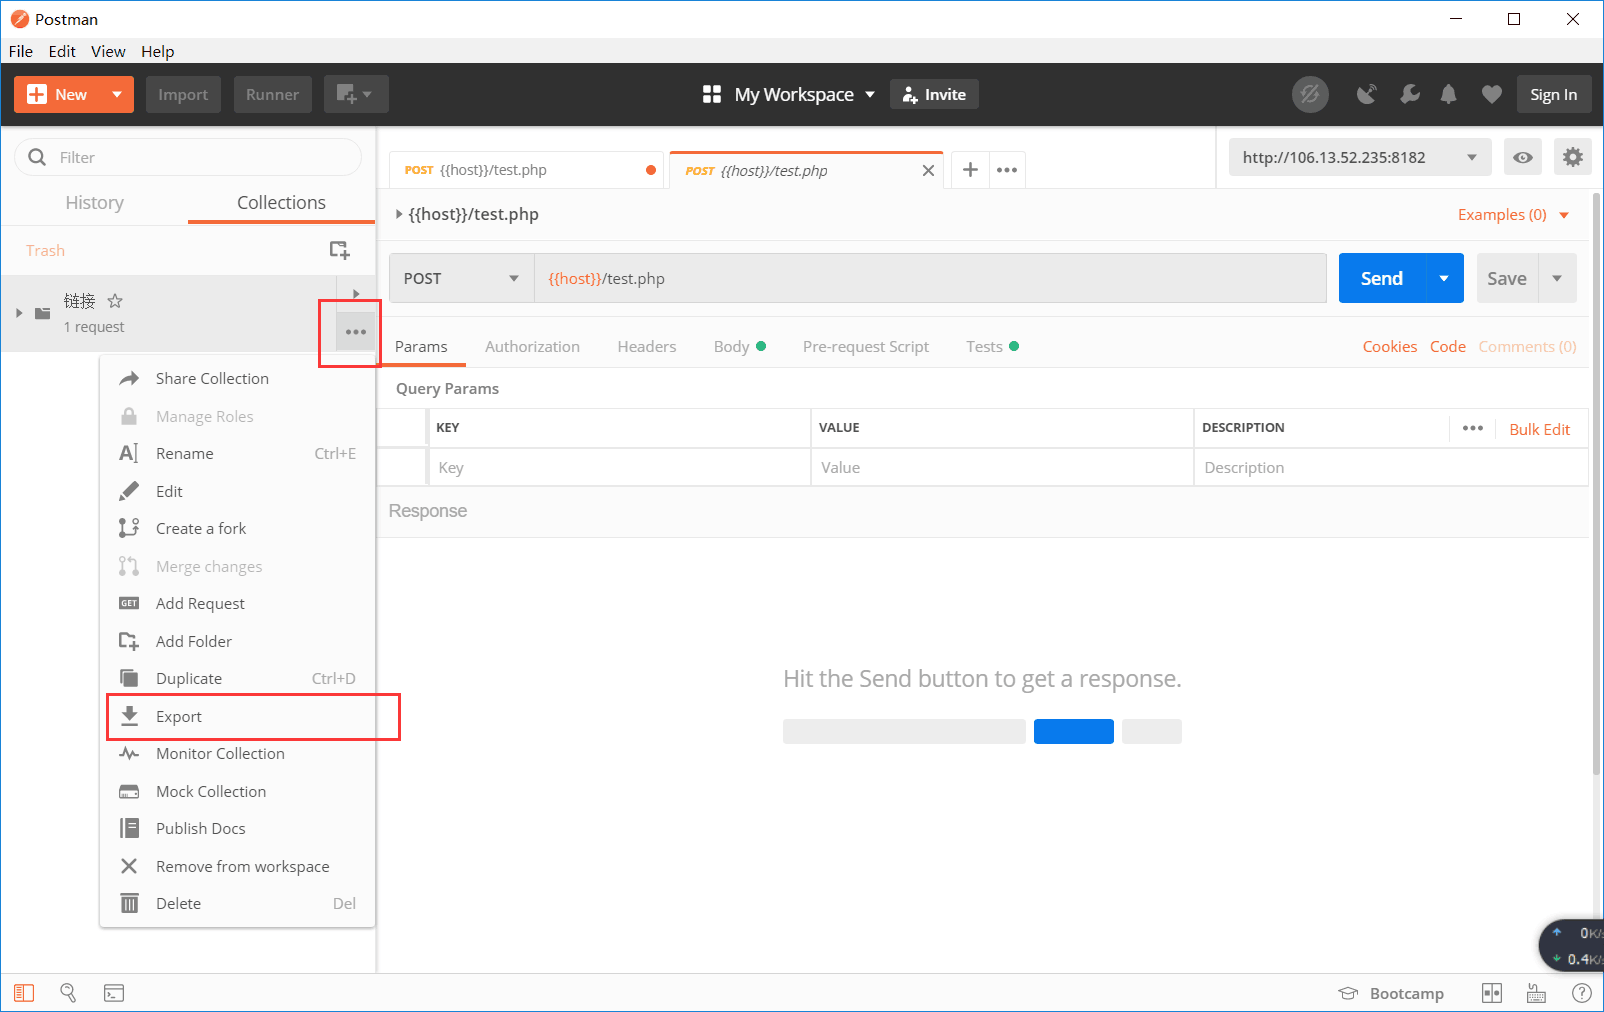Choose Export in the context menu
This screenshot has width=1604, height=1012.
click(237, 716)
